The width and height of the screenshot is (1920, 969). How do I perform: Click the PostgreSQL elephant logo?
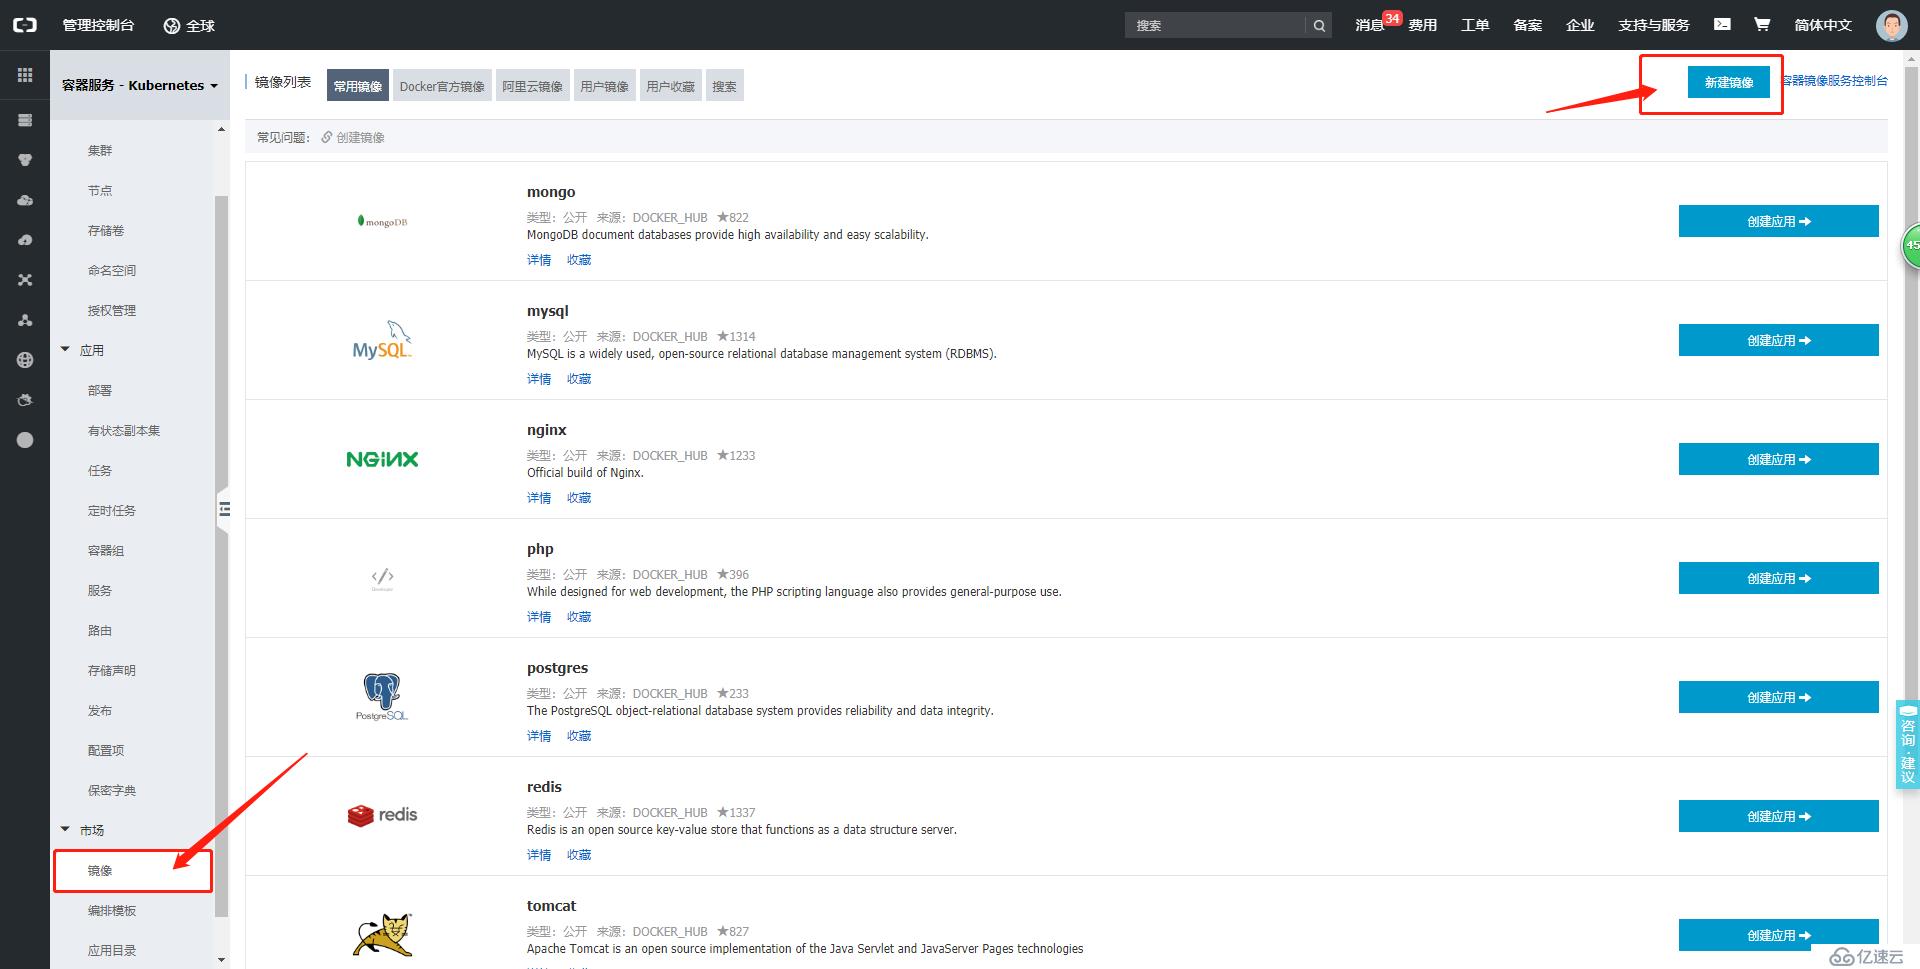pos(382,697)
